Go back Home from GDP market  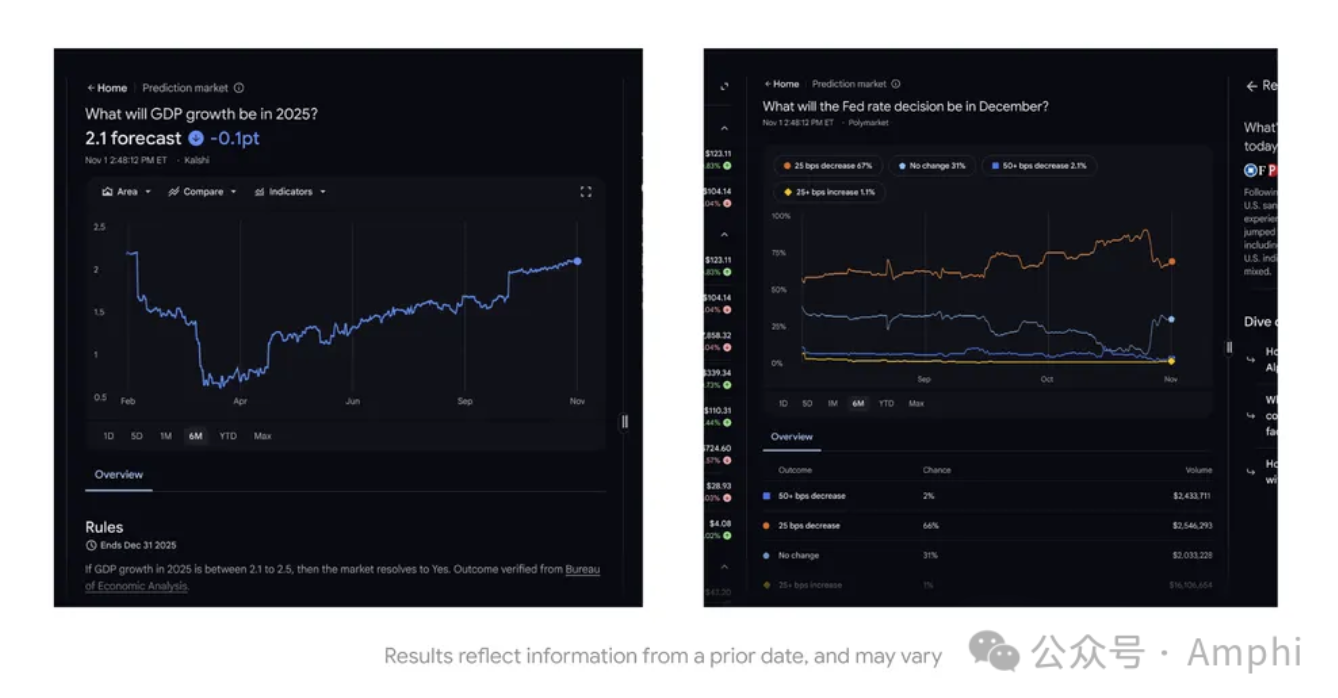point(106,88)
